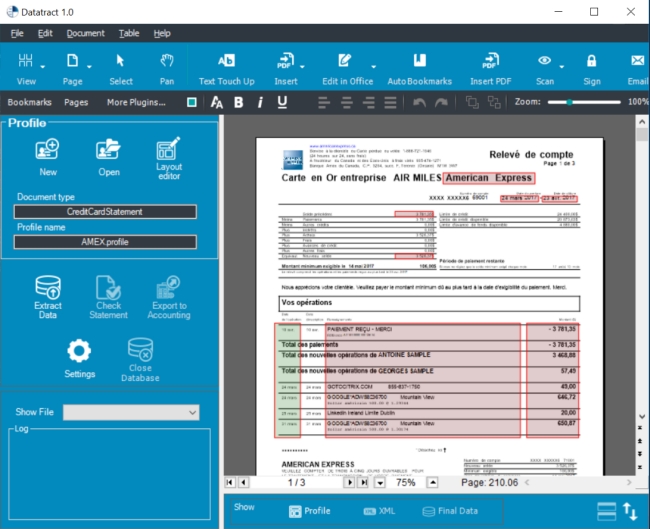This screenshot has height=529, width=650.
Task: Open the Text Touch Up tool
Action: (226, 69)
